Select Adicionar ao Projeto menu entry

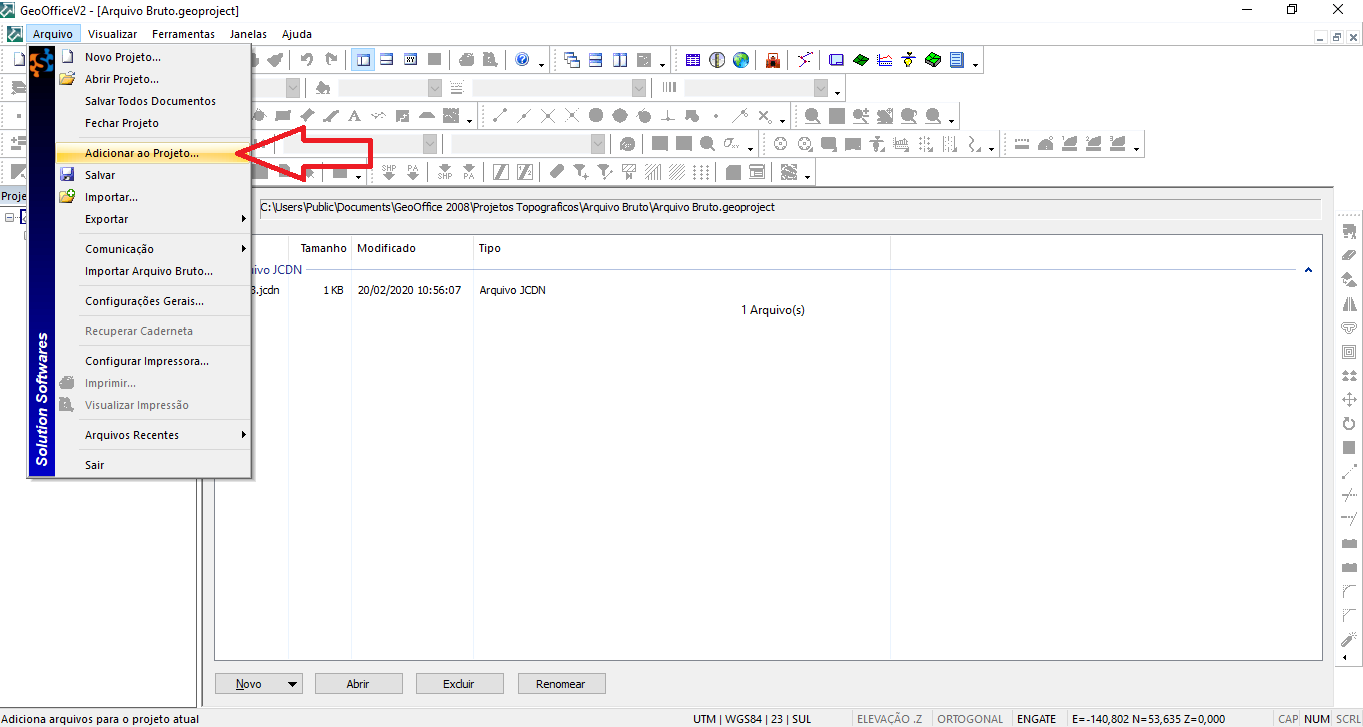click(142, 154)
